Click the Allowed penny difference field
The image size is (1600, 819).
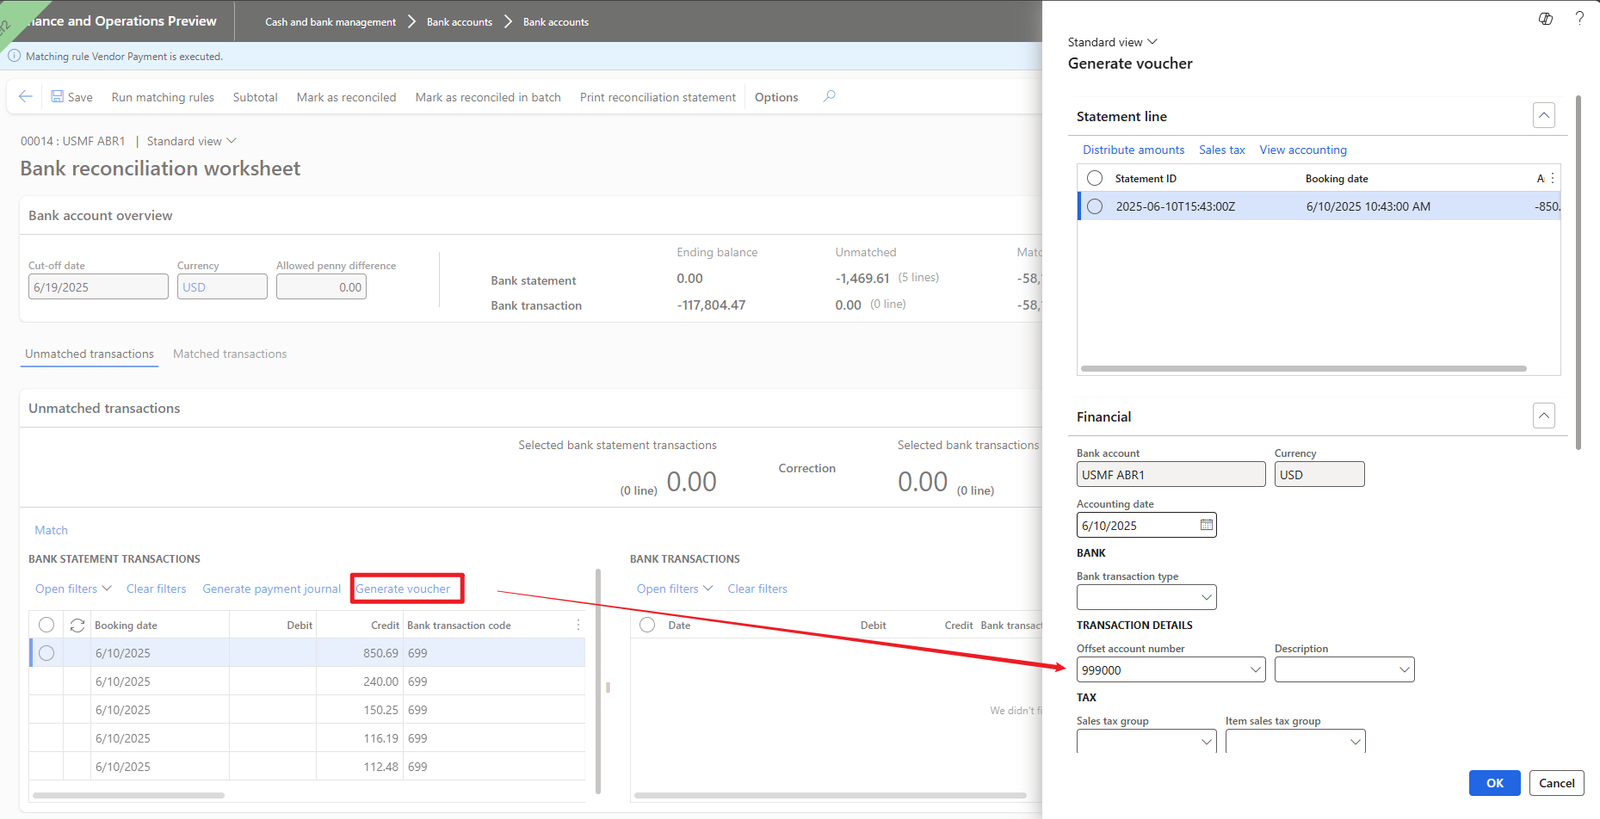(x=321, y=287)
